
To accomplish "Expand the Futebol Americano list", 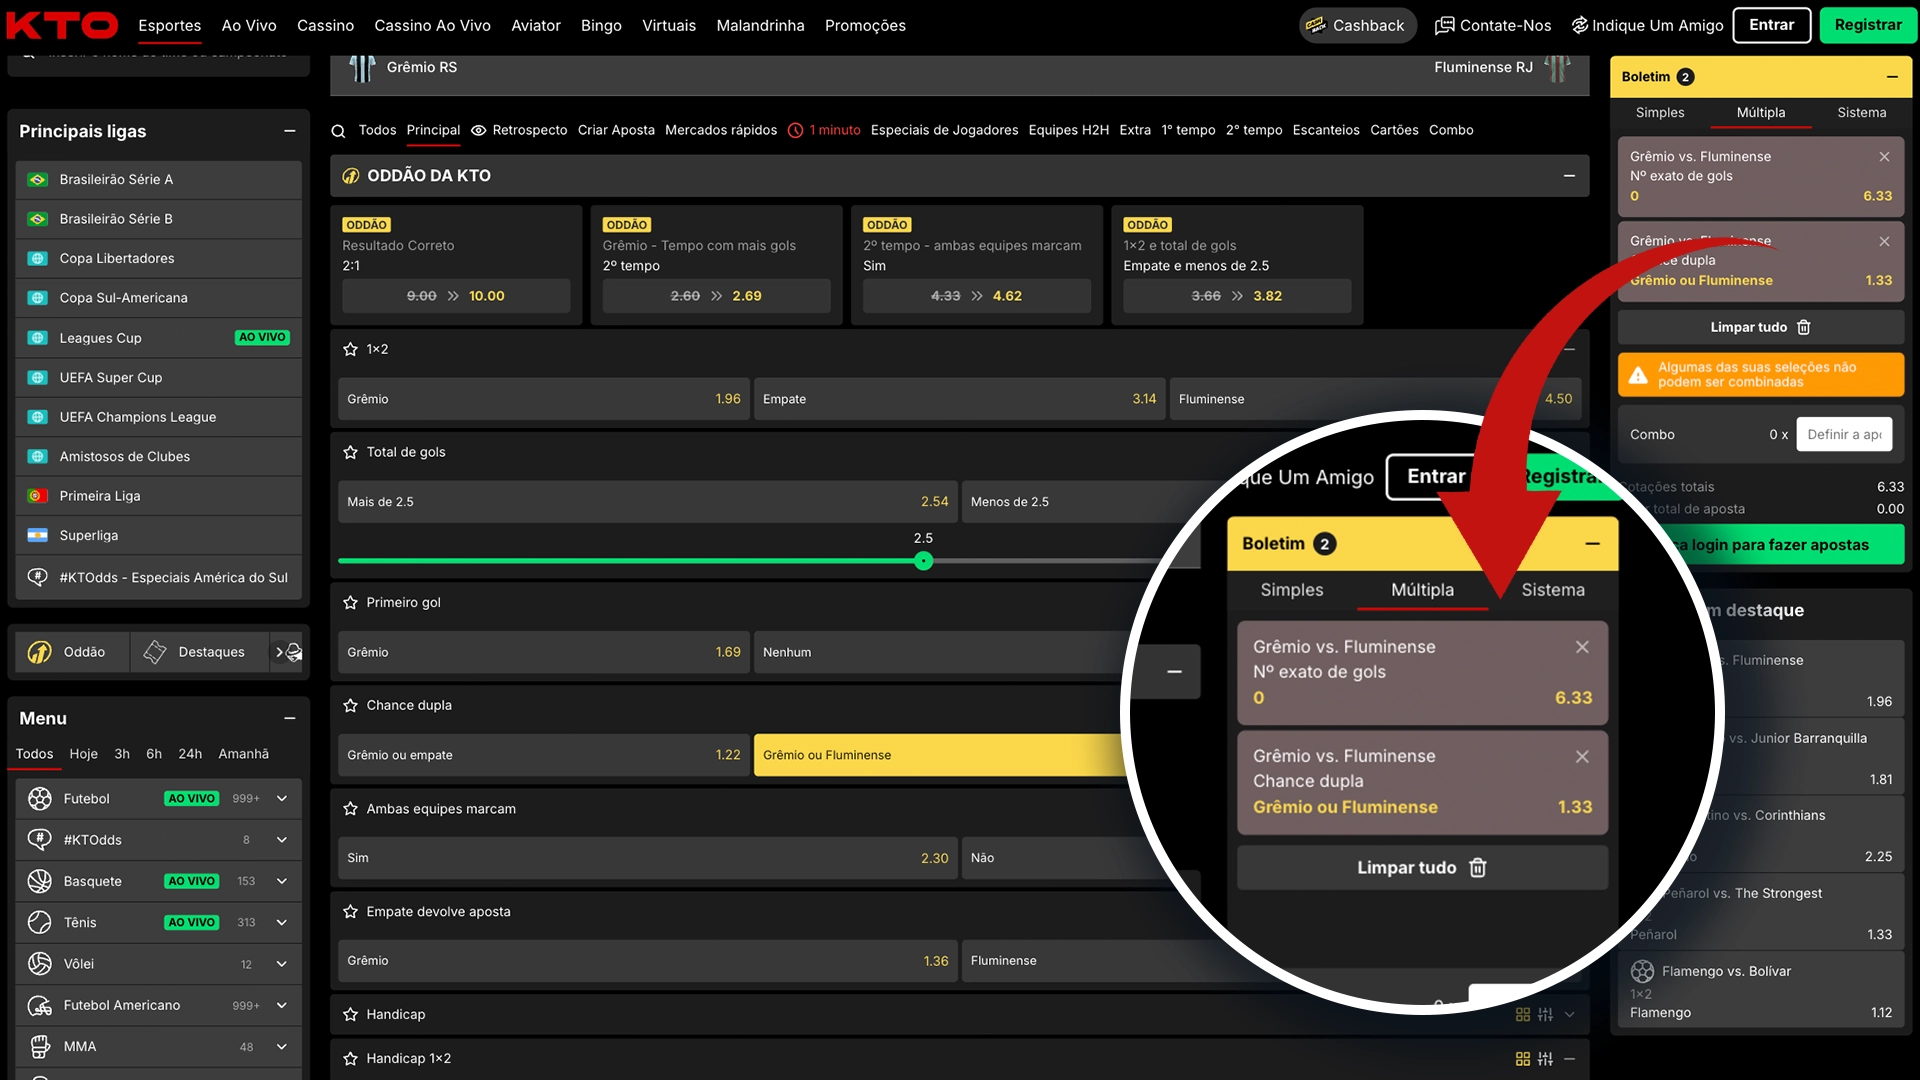I will click(282, 1006).
